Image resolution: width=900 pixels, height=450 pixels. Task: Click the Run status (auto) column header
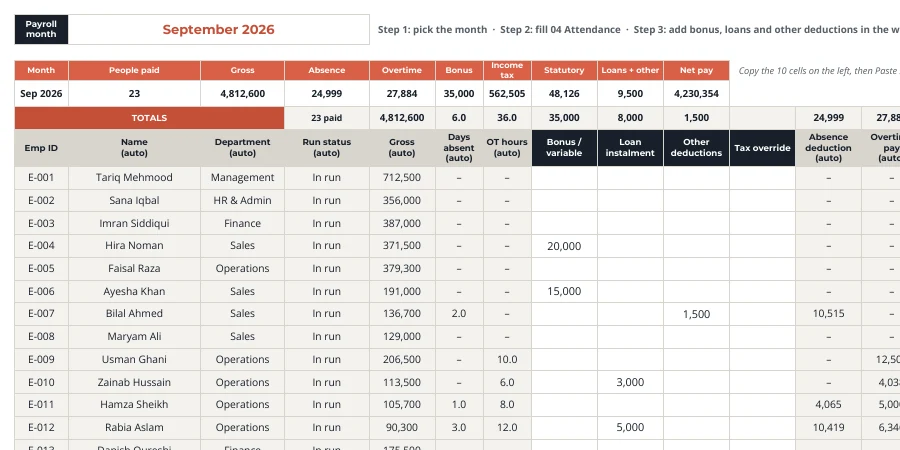point(327,148)
